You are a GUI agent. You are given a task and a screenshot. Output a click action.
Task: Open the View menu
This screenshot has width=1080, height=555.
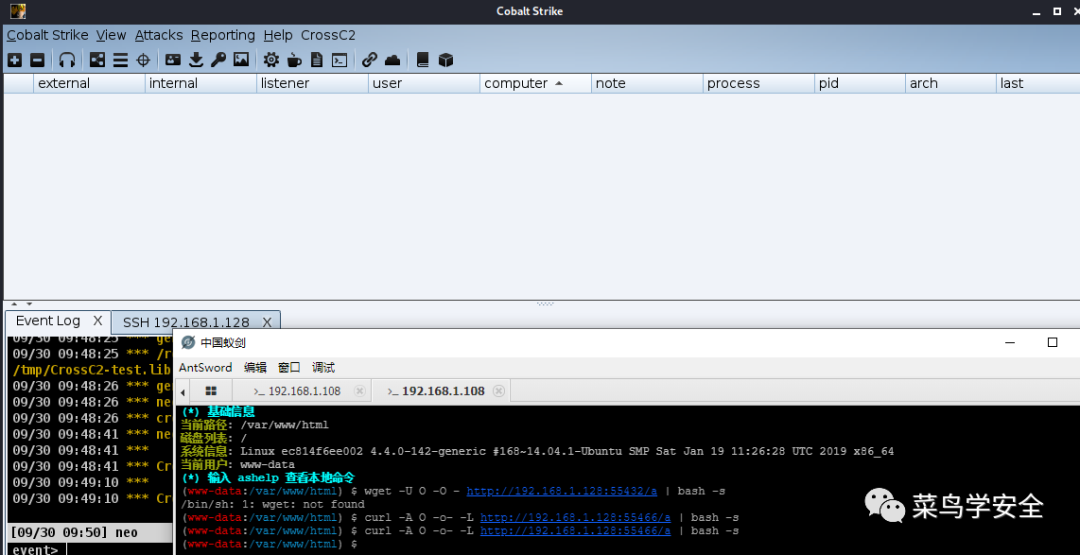click(111, 35)
